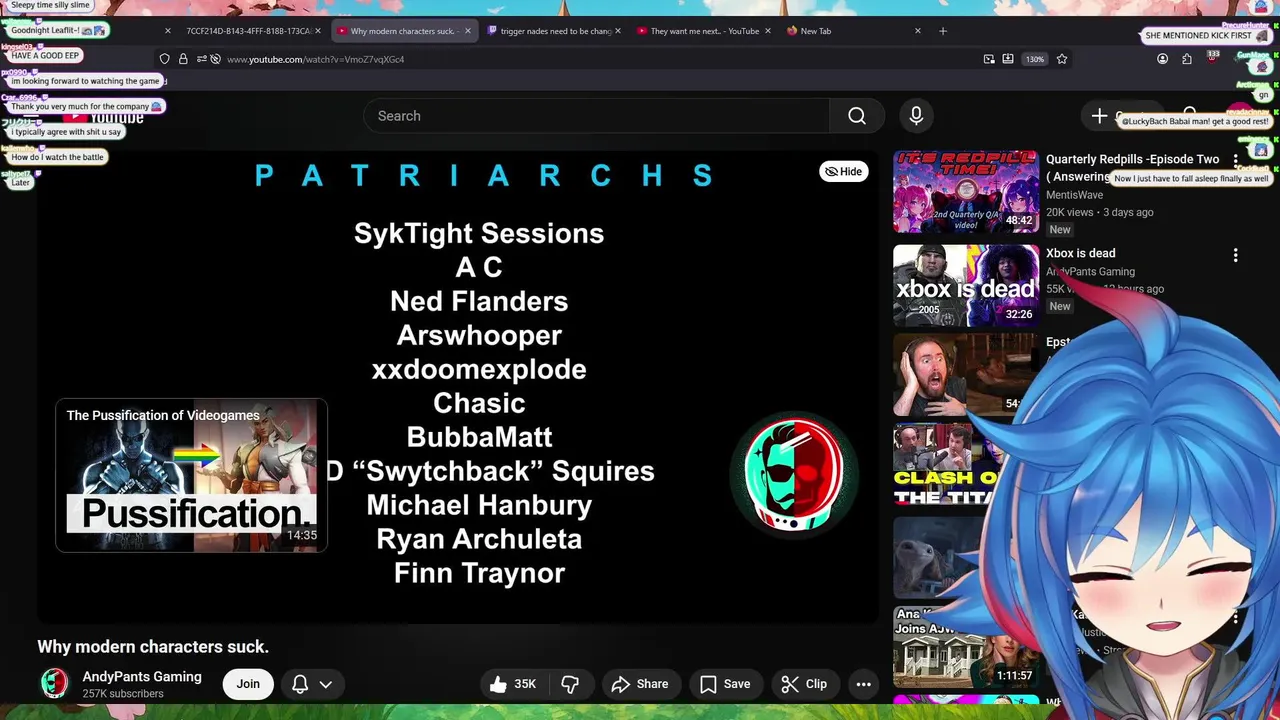The height and width of the screenshot is (720, 1280).
Task: Click the 130% zoom level indicator
Action: click(x=1035, y=59)
